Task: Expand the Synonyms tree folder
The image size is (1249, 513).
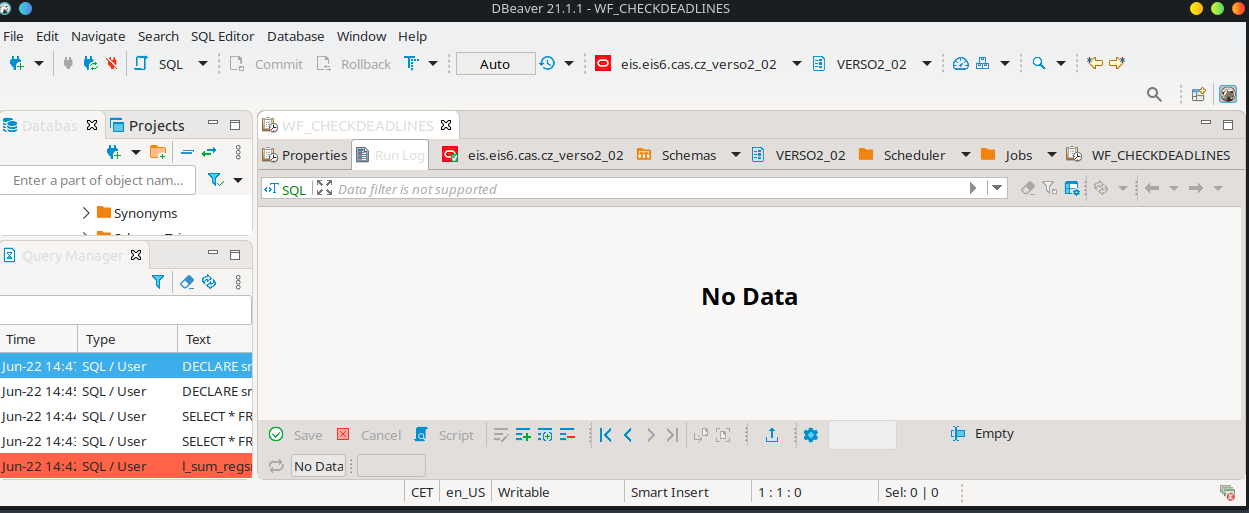Action: 86,213
